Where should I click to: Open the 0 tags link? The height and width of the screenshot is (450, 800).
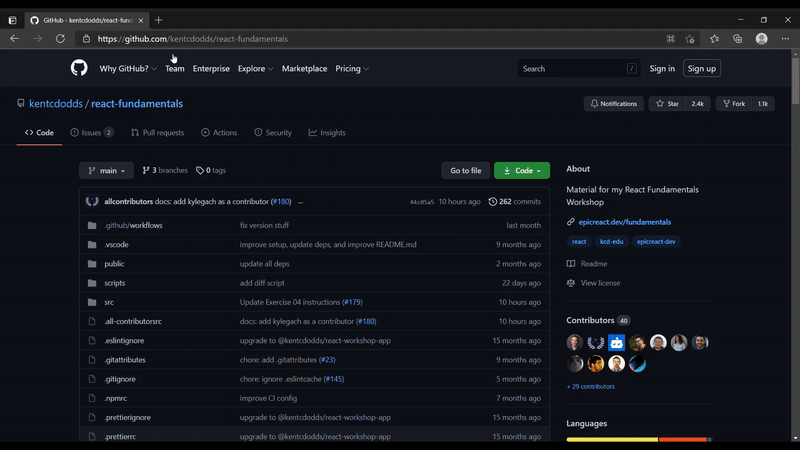pos(211,170)
